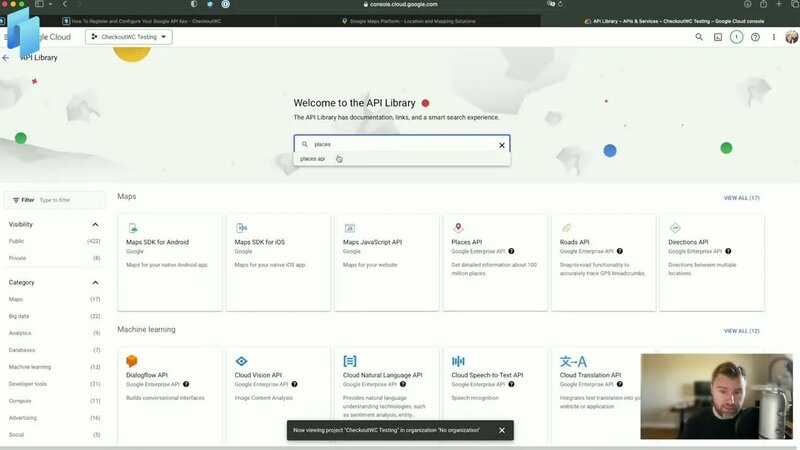800x450 pixels.
Task: Toggle the browser sidebar button
Action: [39, 4]
